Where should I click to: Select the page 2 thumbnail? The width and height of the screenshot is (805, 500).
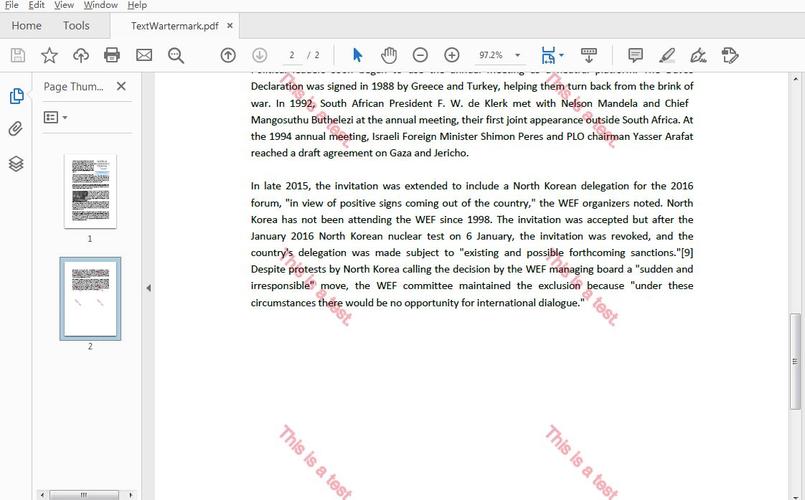[90, 299]
